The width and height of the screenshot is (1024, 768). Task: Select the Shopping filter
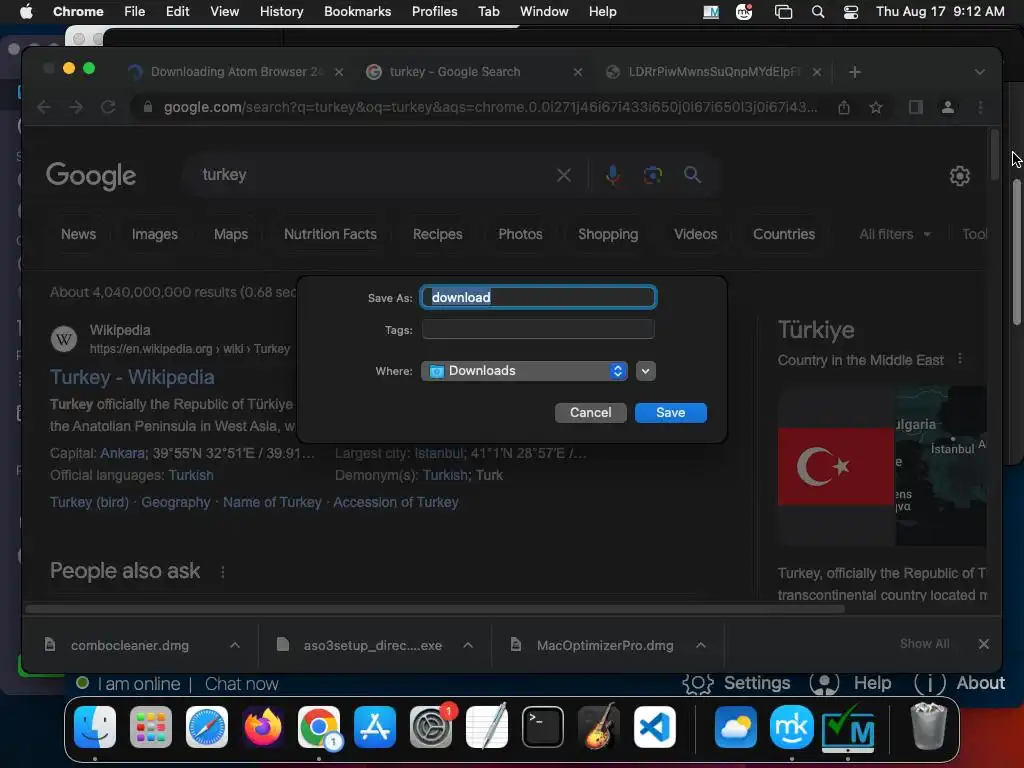tap(608, 234)
